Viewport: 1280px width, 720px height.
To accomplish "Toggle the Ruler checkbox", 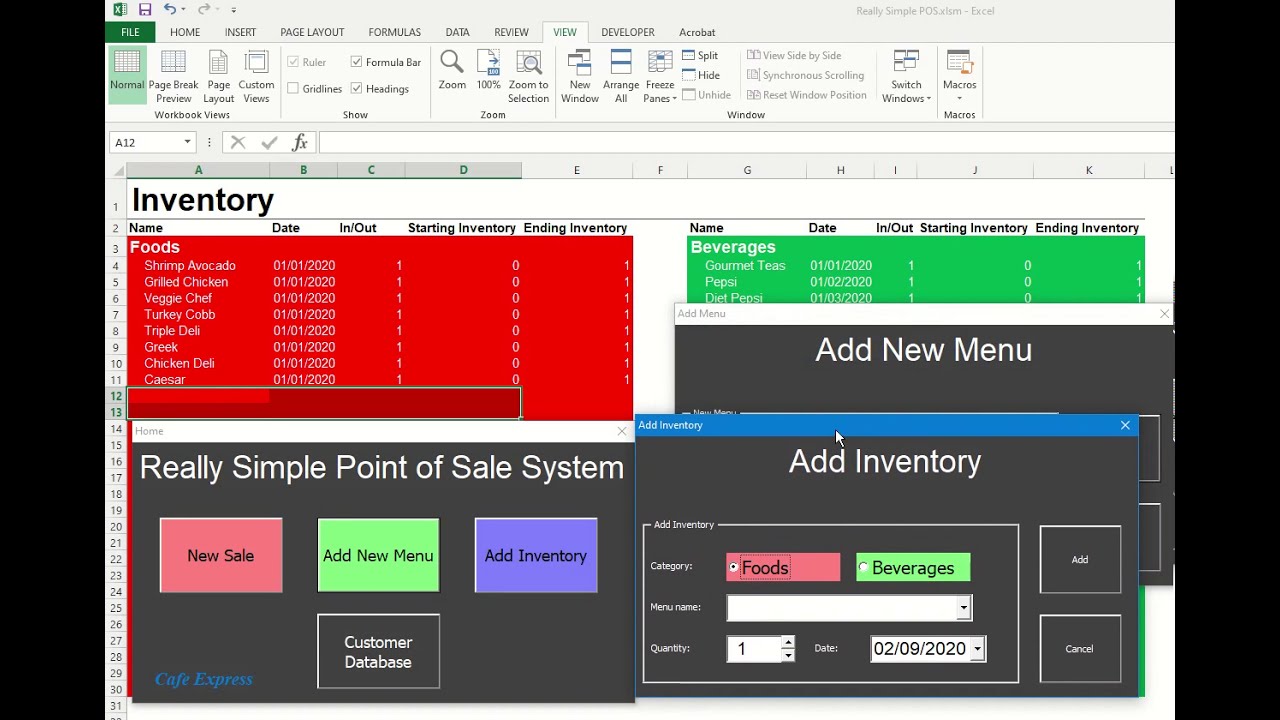I will tap(293, 62).
